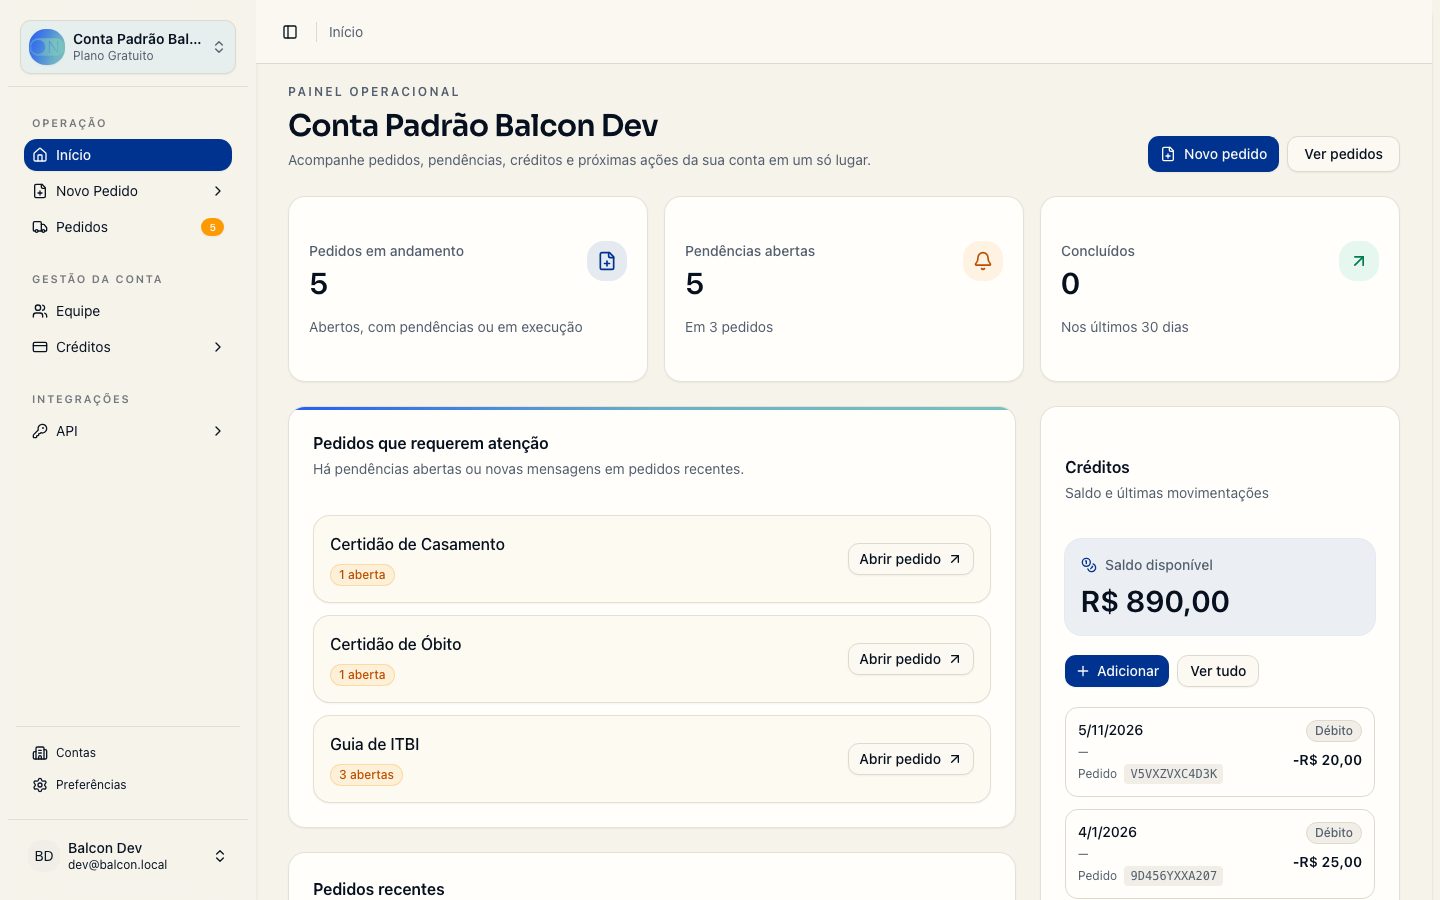Click the home icon beside Início
Viewport: 1440px width, 900px height.
coord(40,155)
